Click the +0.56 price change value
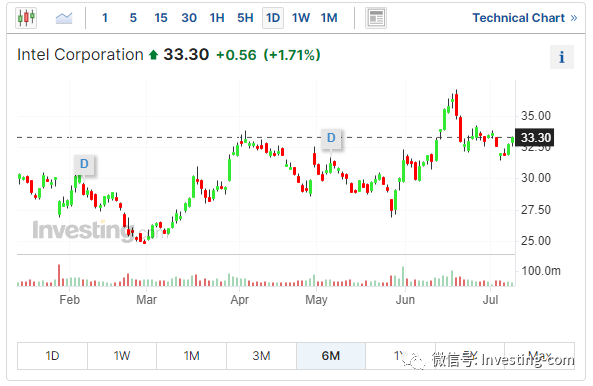 coord(236,55)
